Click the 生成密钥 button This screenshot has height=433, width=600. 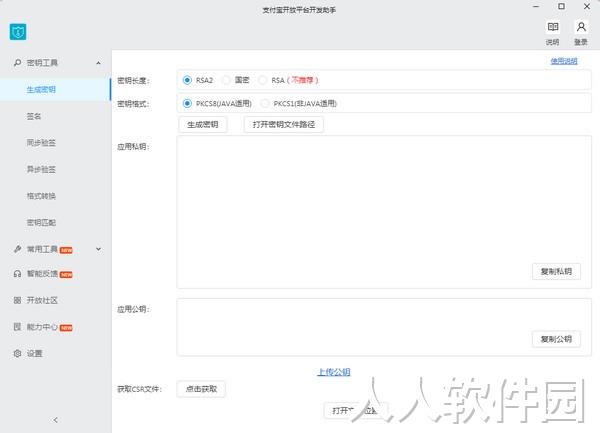pos(202,125)
